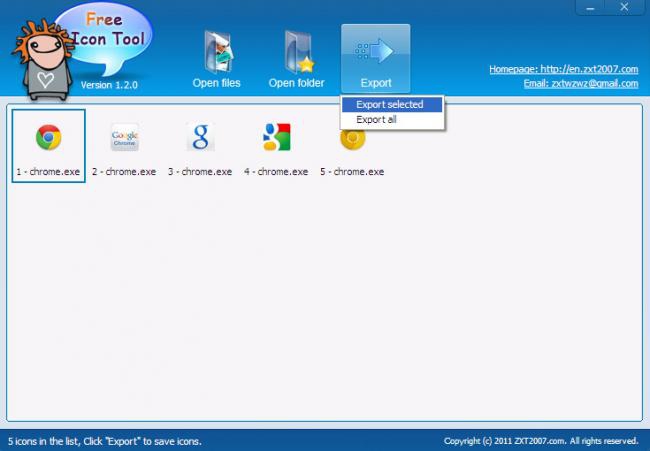Choose Export selected from the menu
Image resolution: width=650 pixels, height=451 pixels.
click(x=392, y=104)
